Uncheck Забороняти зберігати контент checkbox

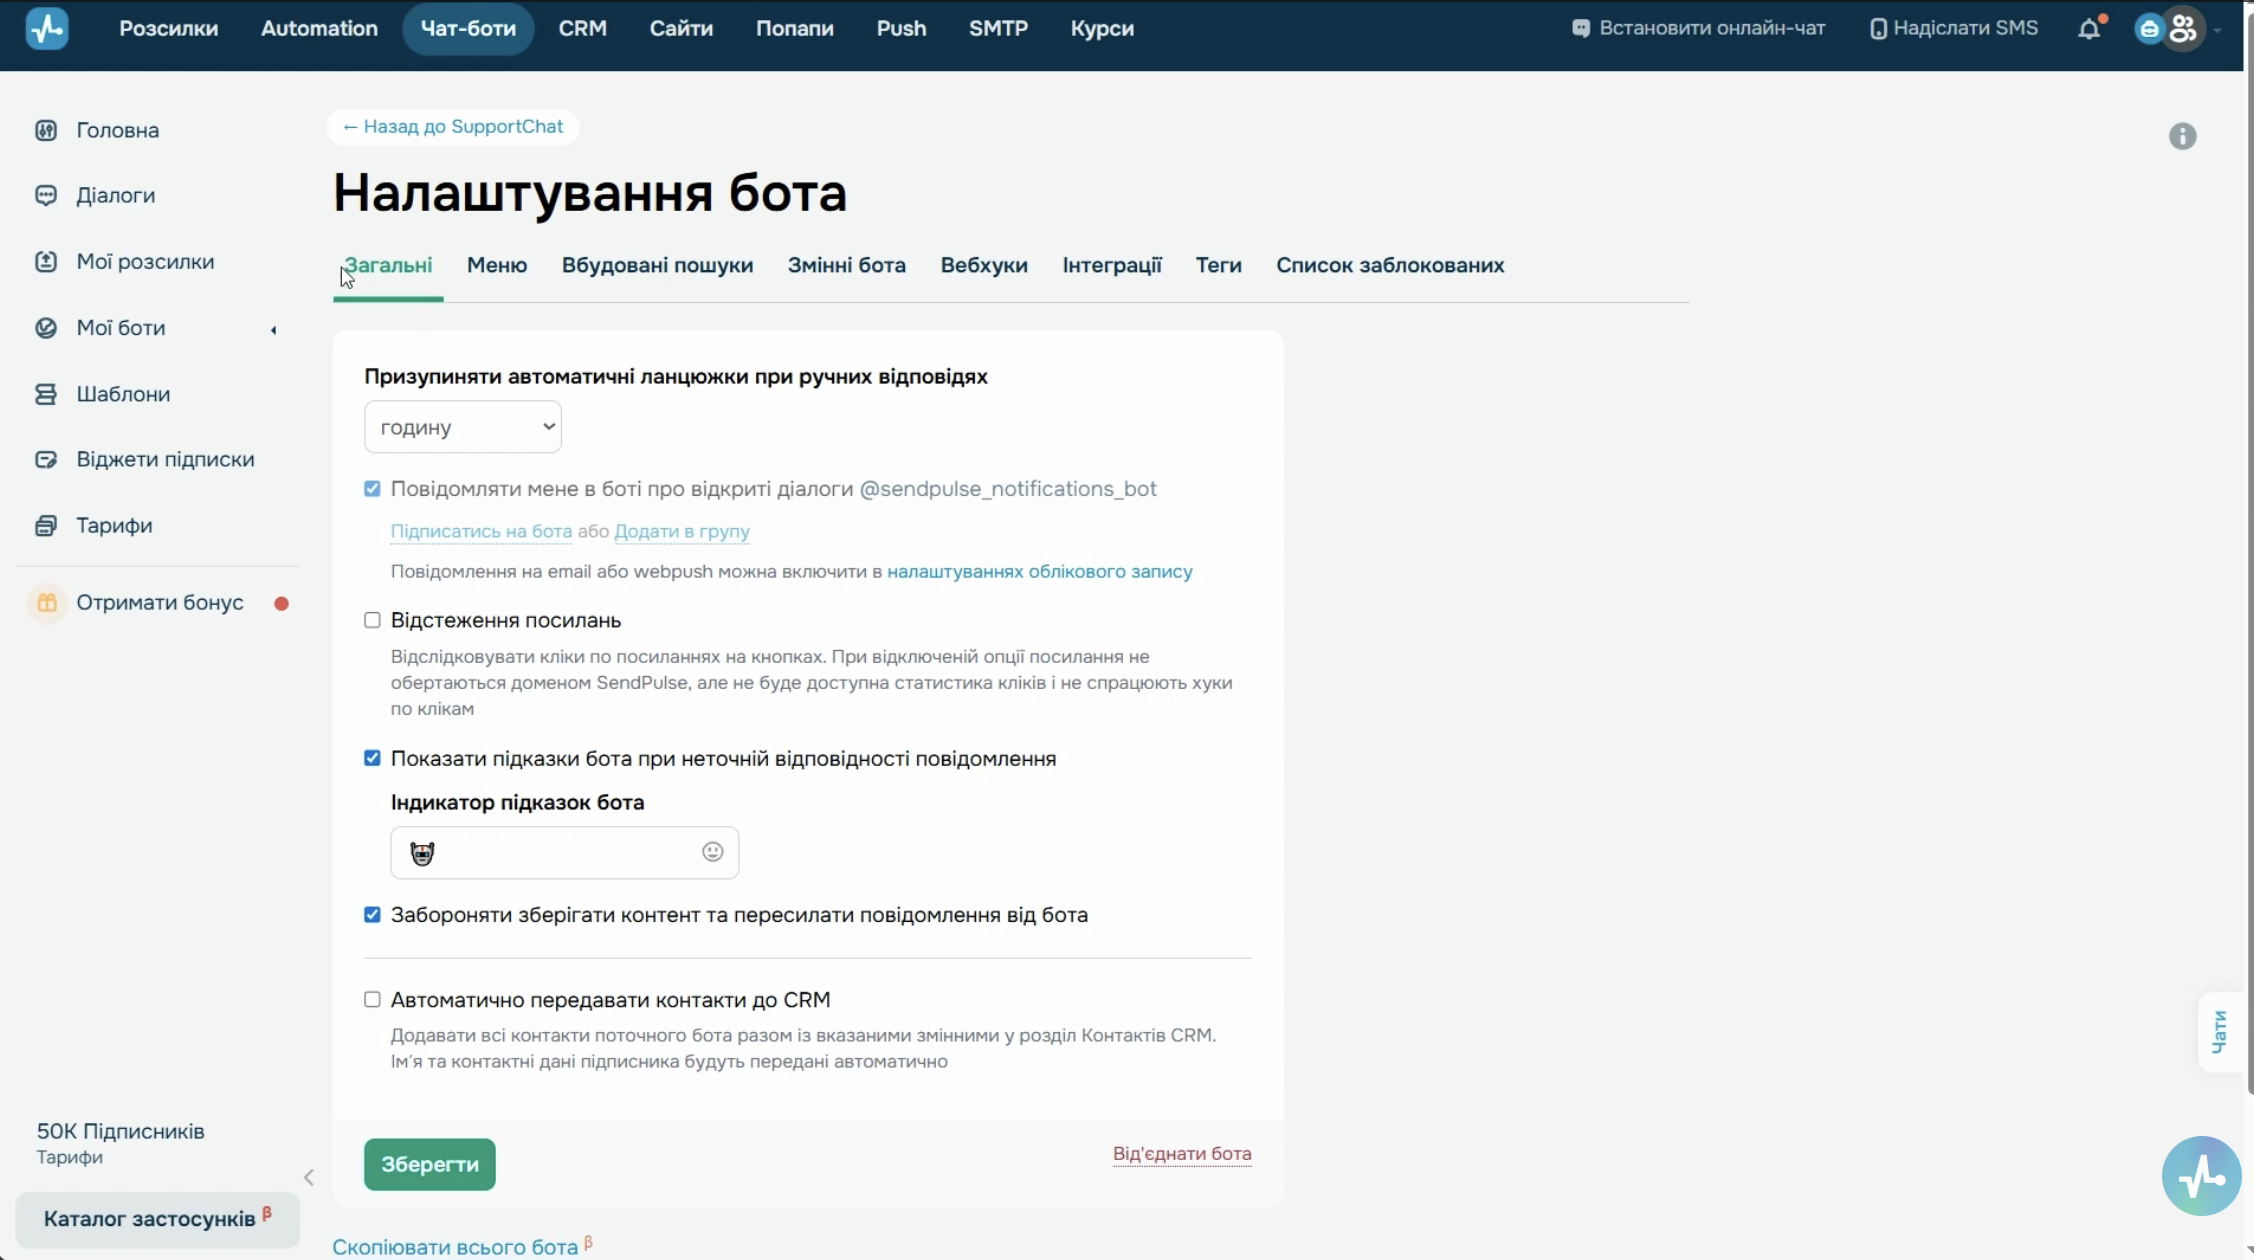tap(372, 915)
